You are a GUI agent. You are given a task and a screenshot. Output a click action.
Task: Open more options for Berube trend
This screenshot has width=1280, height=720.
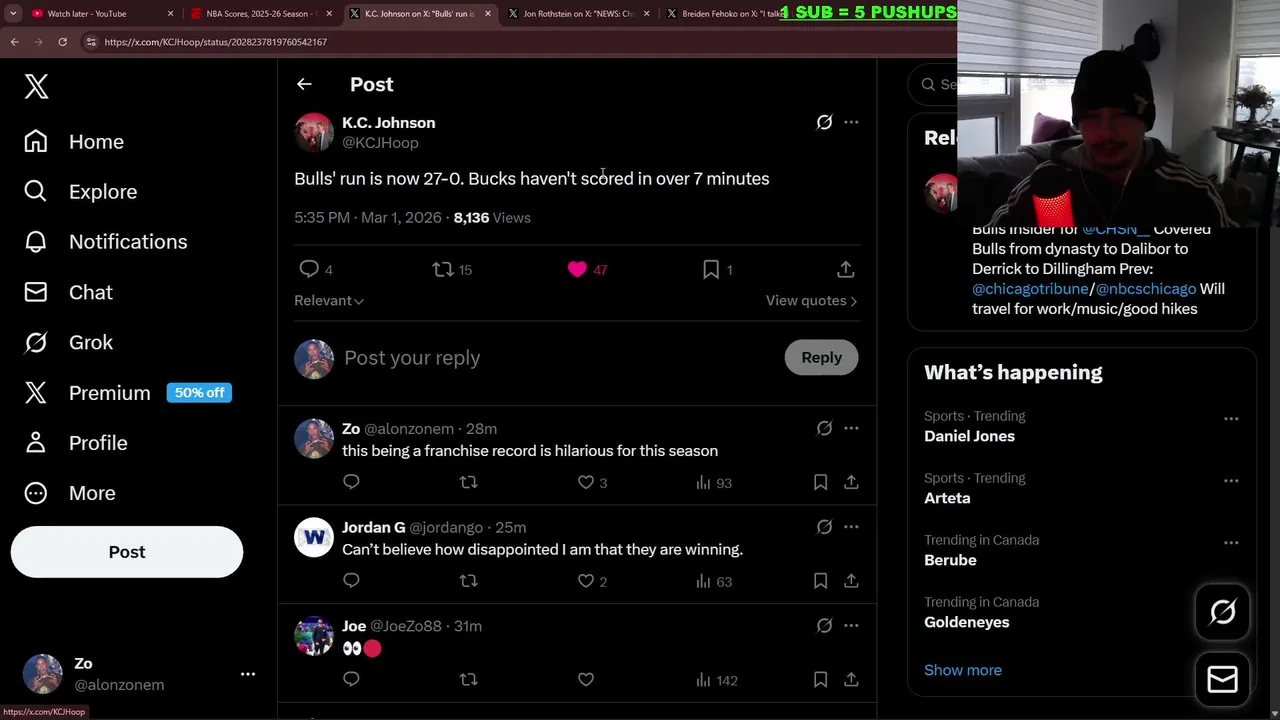click(x=1231, y=543)
